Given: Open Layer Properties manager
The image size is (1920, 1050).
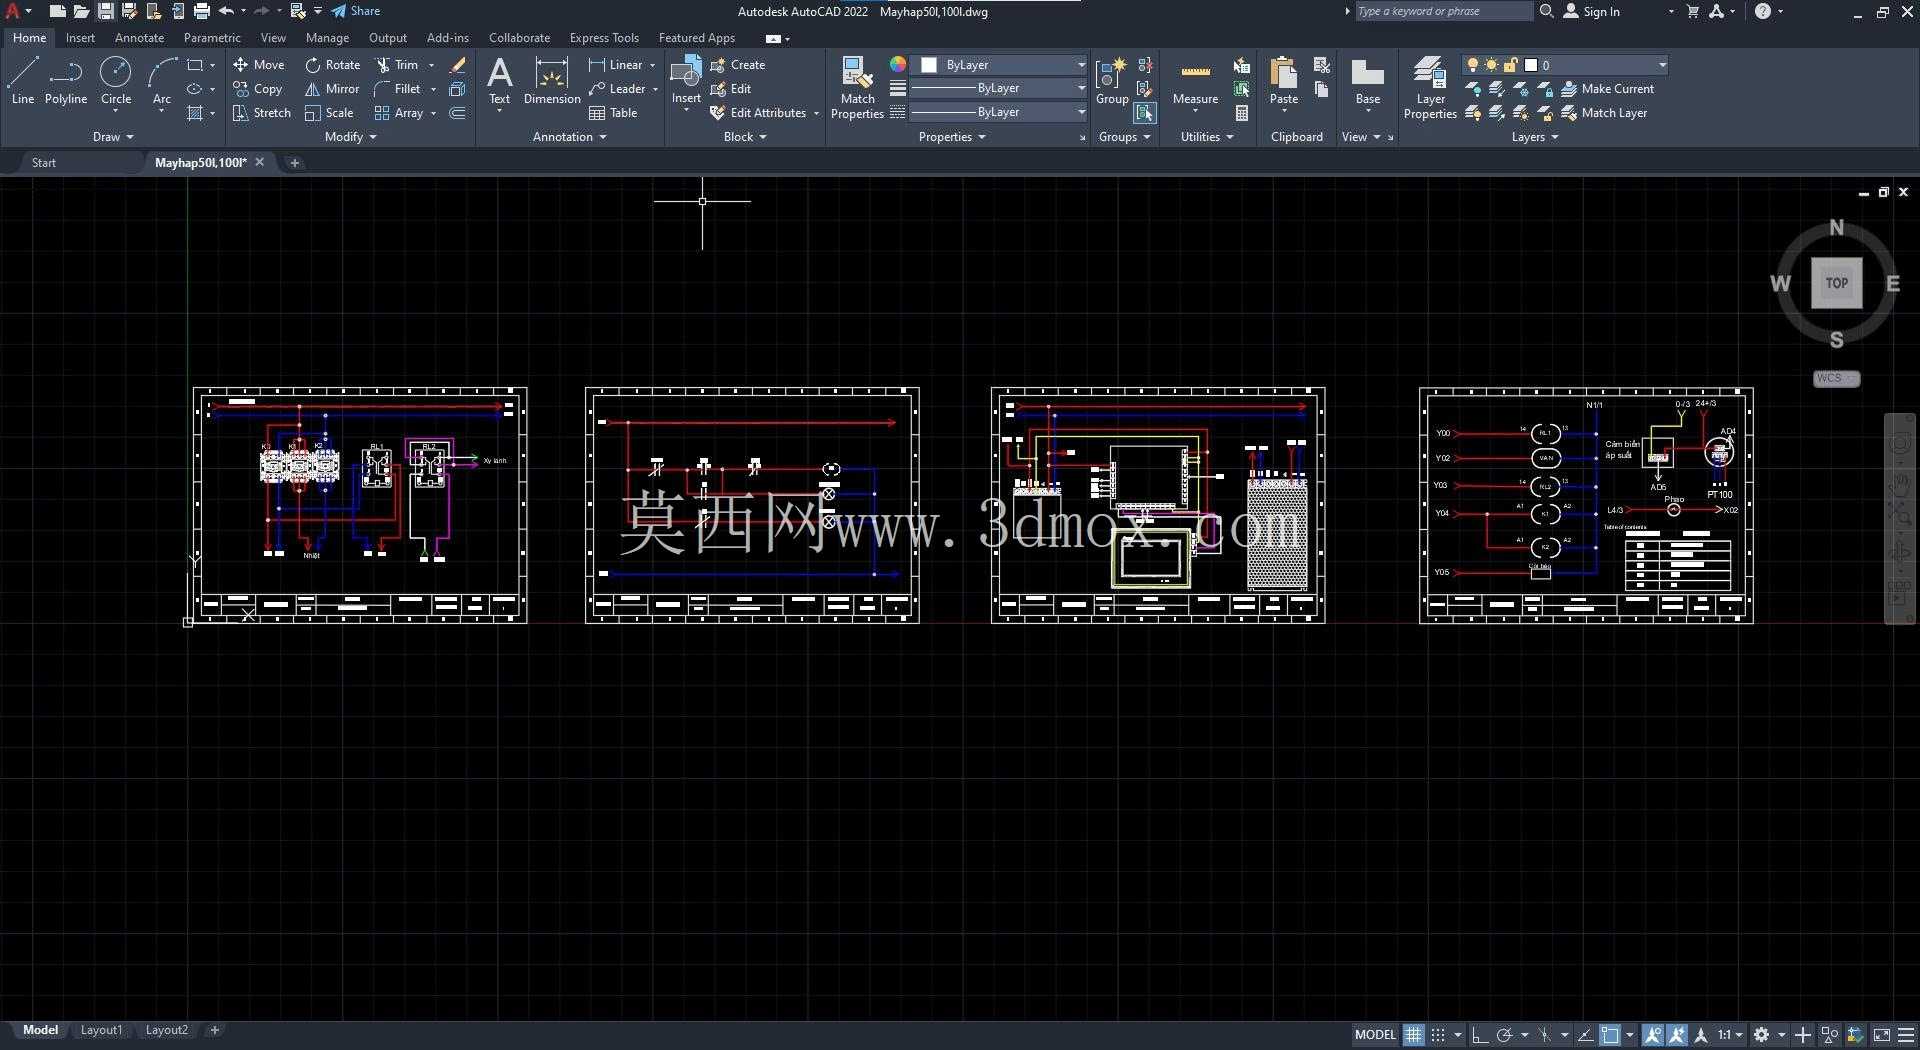Looking at the screenshot, I should pos(1430,88).
